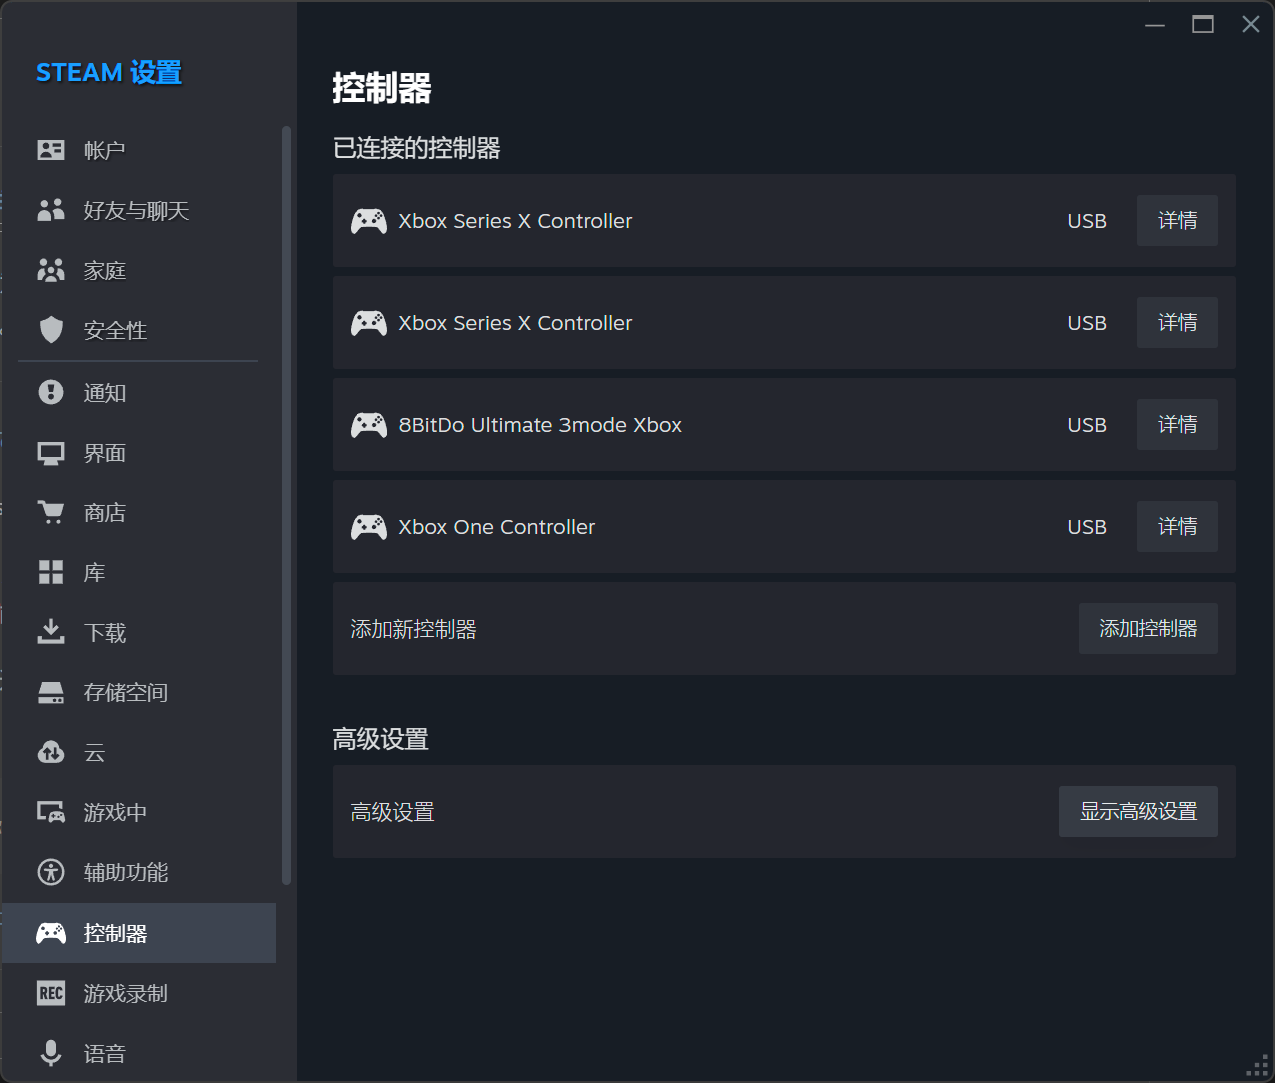1275x1083 pixels.
Task: Click the 游戏录制 REC icon
Action: click(x=51, y=993)
